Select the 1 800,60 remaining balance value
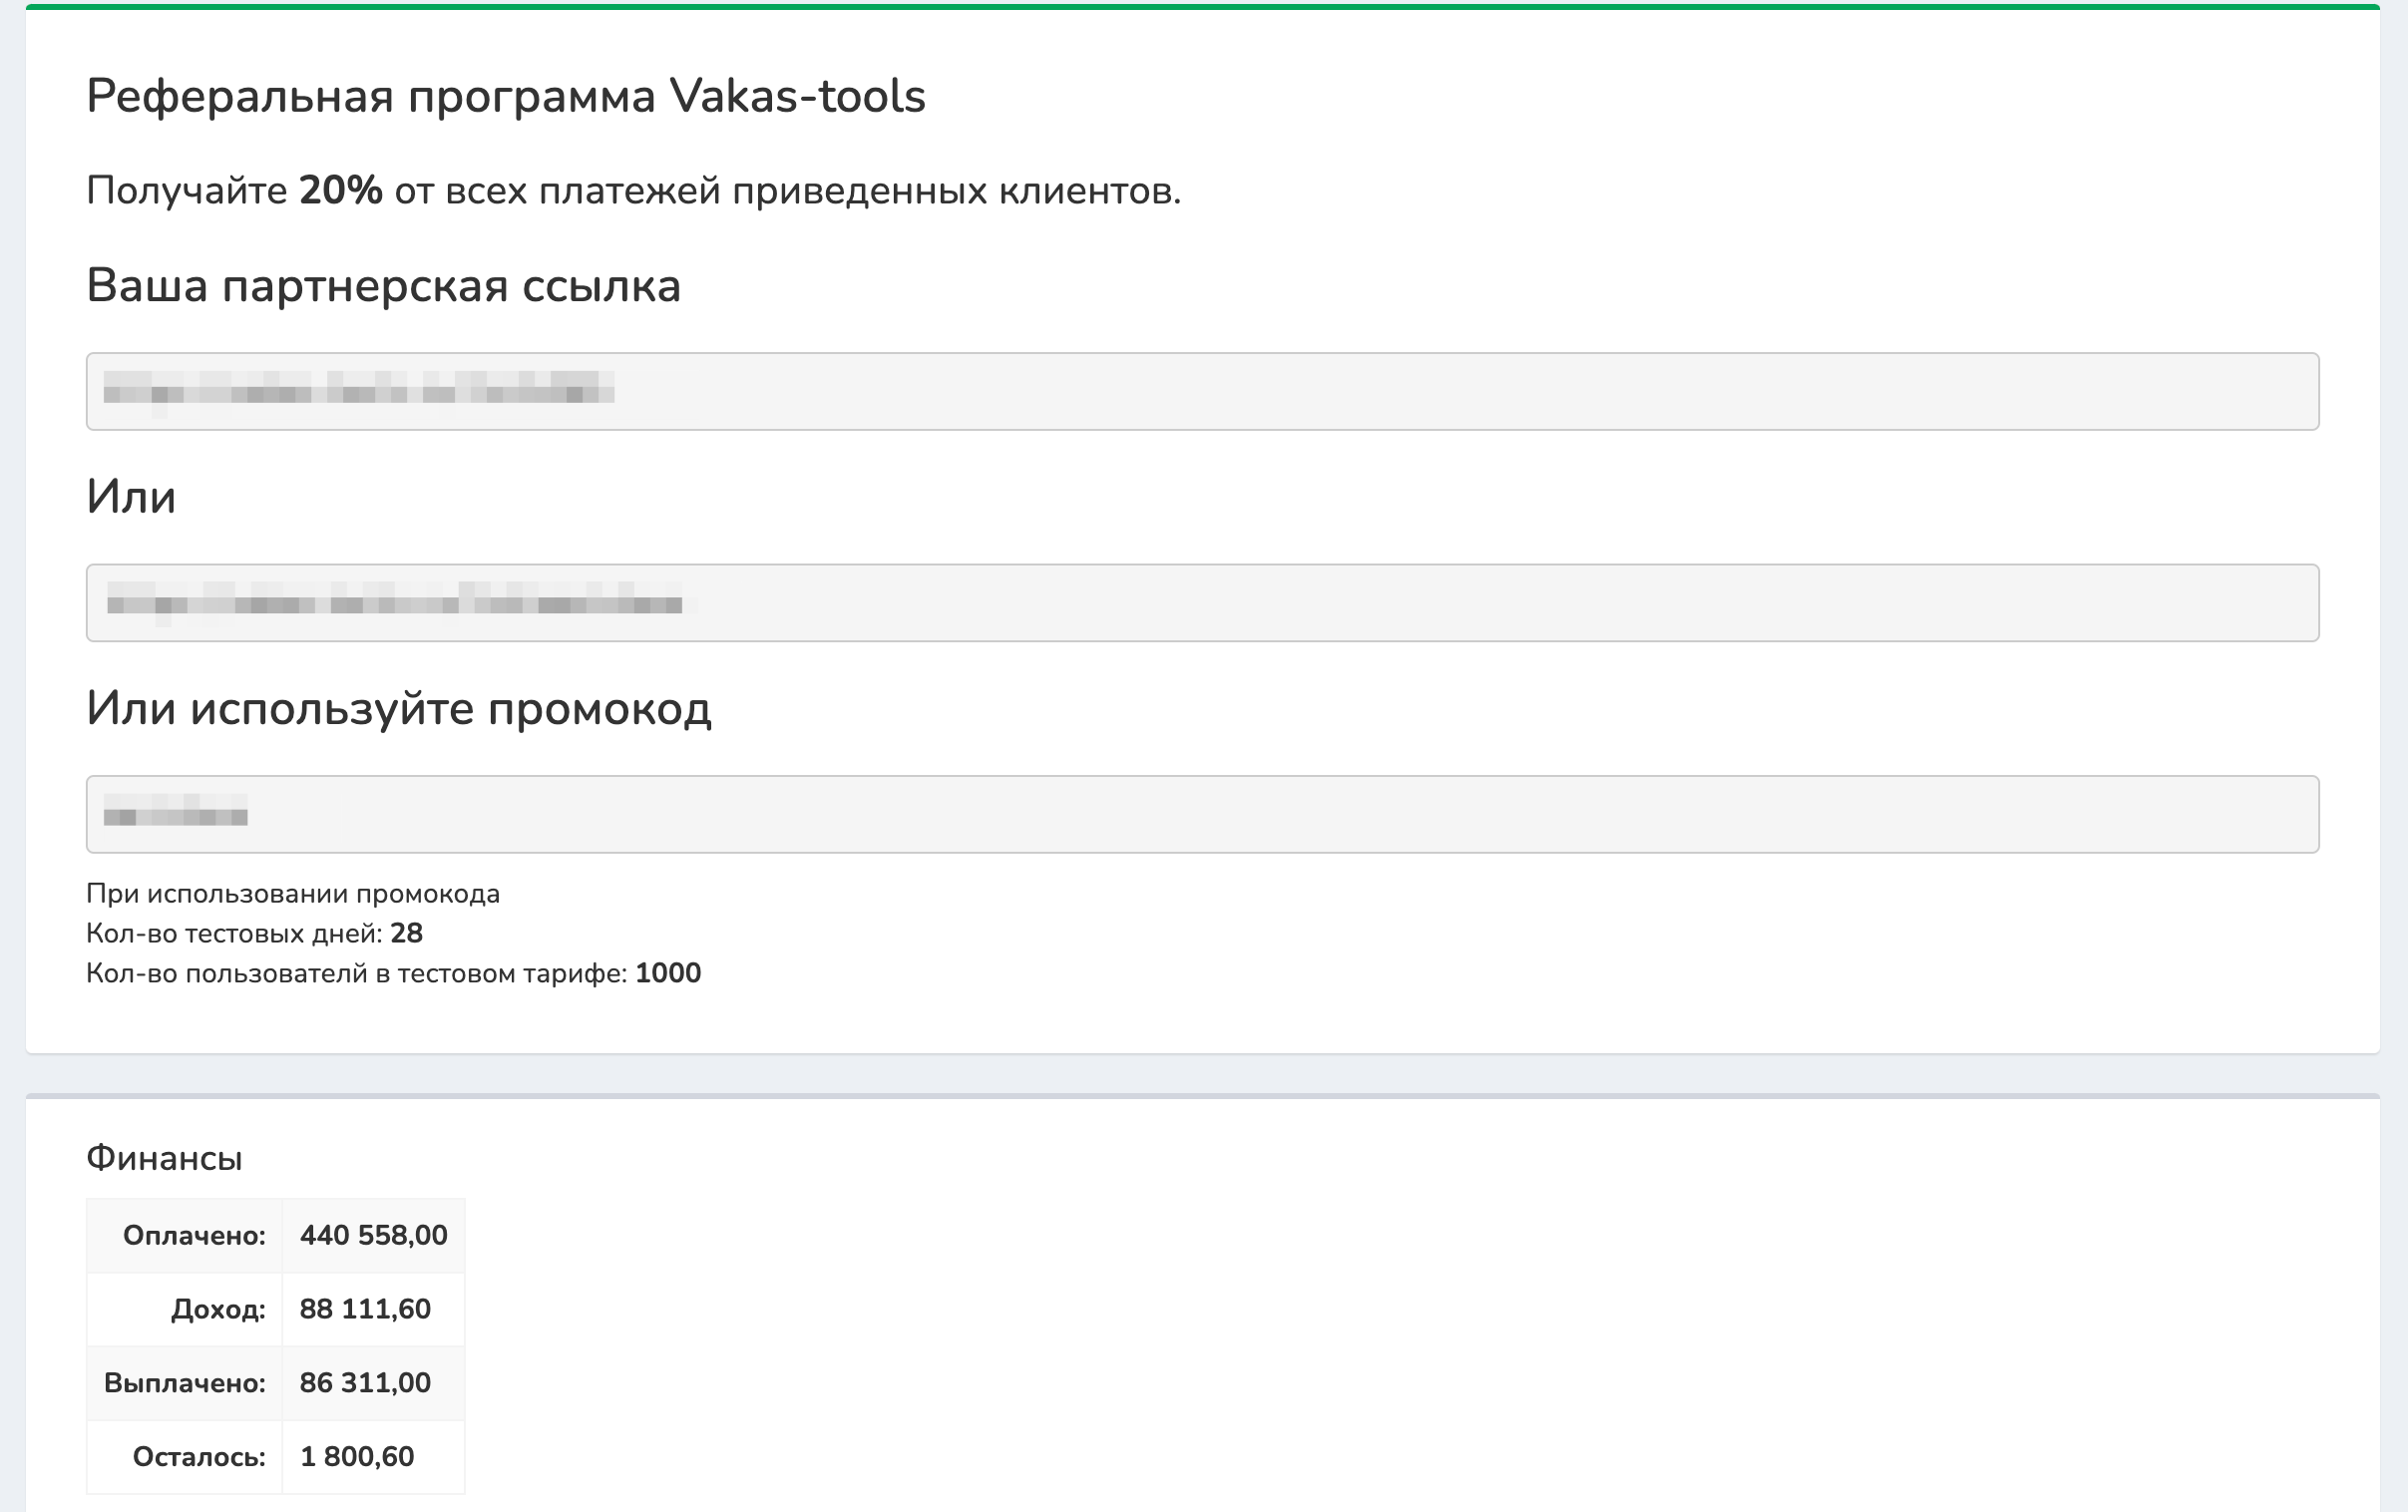Viewport: 2408px width, 1512px height. pos(356,1457)
